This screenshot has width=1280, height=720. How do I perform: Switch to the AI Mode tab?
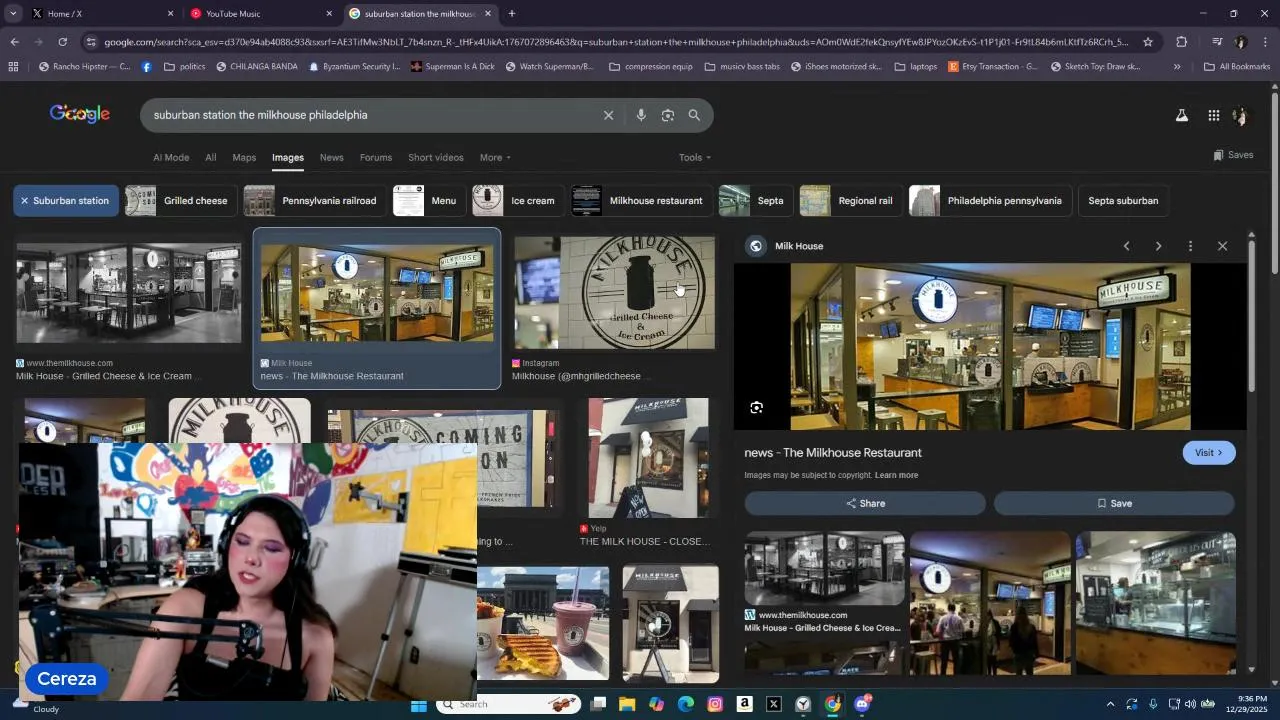(171, 158)
